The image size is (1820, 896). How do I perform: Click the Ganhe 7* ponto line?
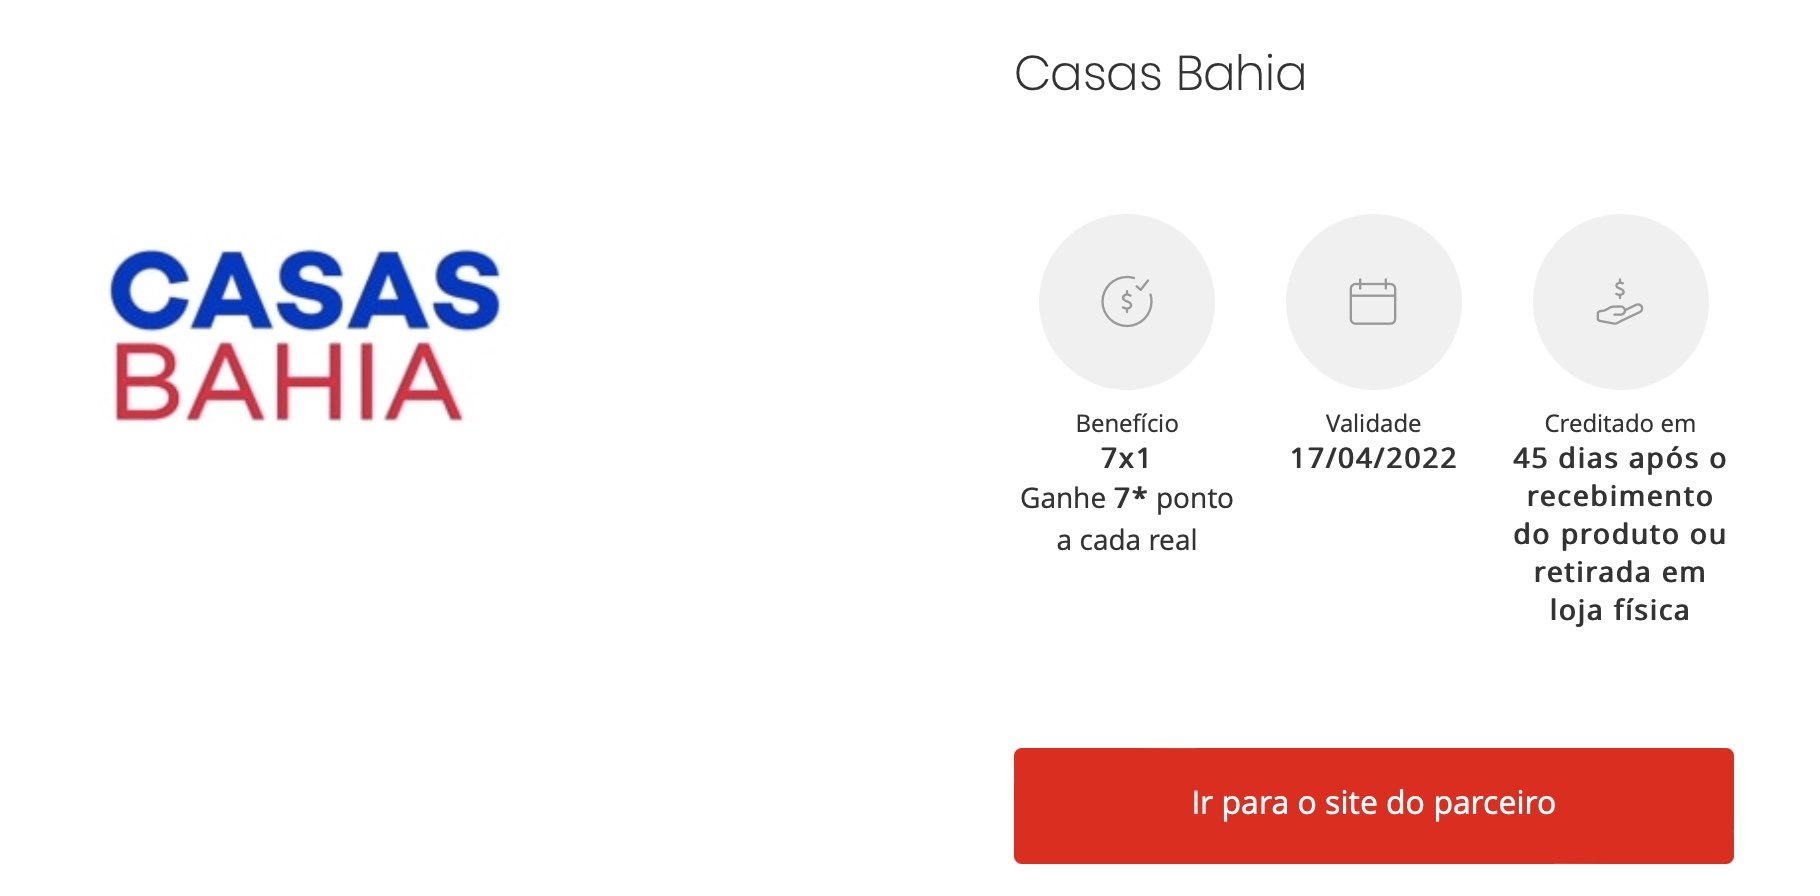[1127, 498]
